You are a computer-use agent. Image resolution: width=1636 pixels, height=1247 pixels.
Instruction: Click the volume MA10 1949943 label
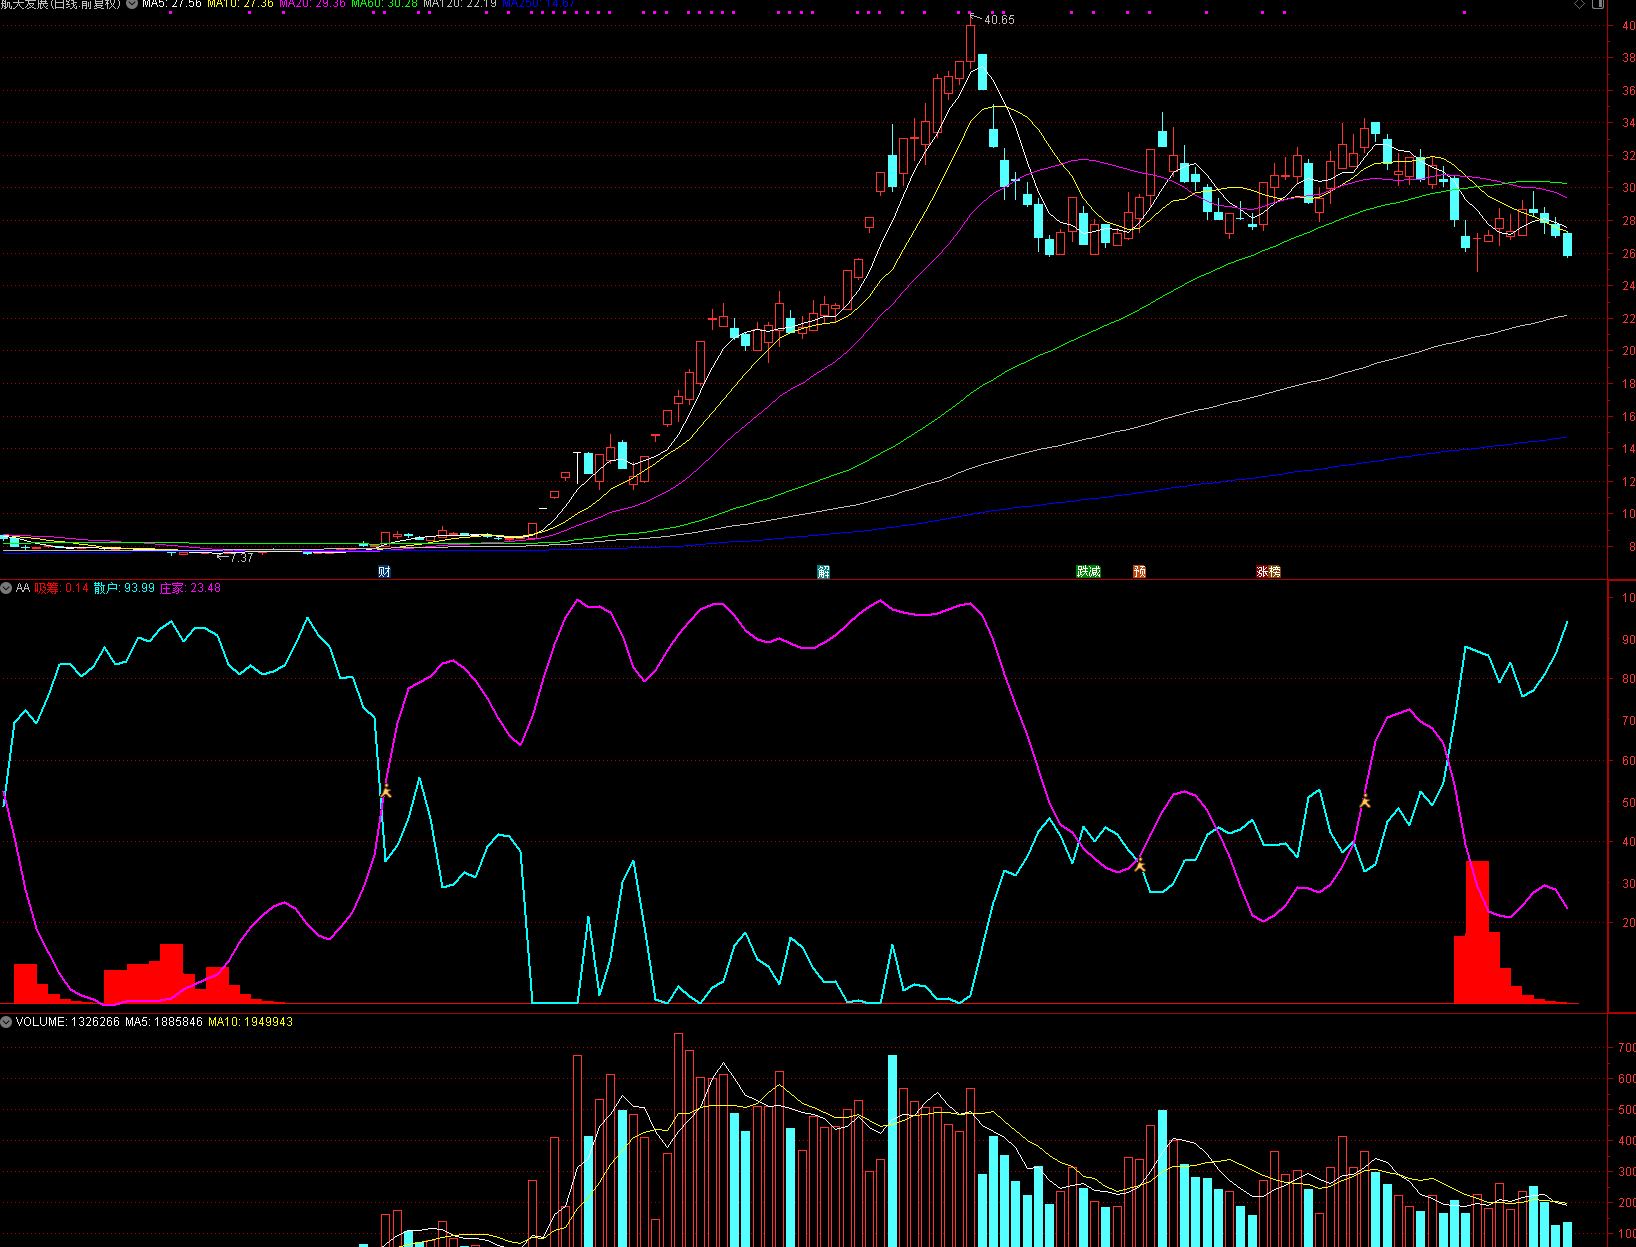[x=251, y=1022]
